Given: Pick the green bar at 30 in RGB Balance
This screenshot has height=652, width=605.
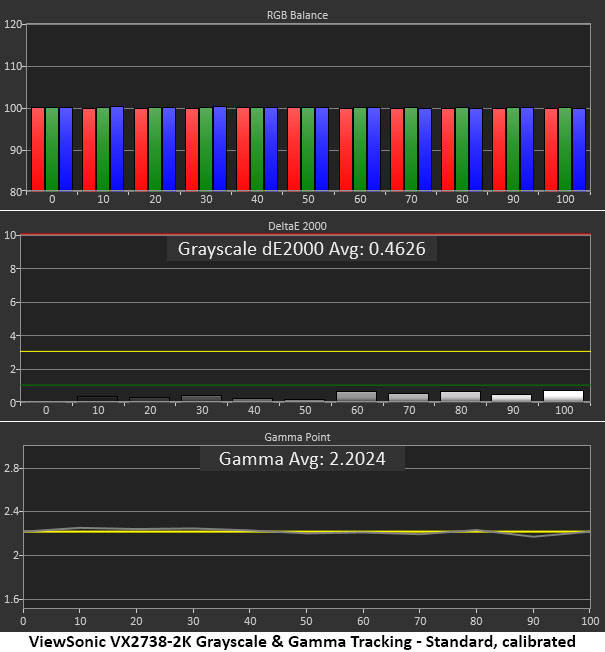Looking at the screenshot, I should coord(206,149).
